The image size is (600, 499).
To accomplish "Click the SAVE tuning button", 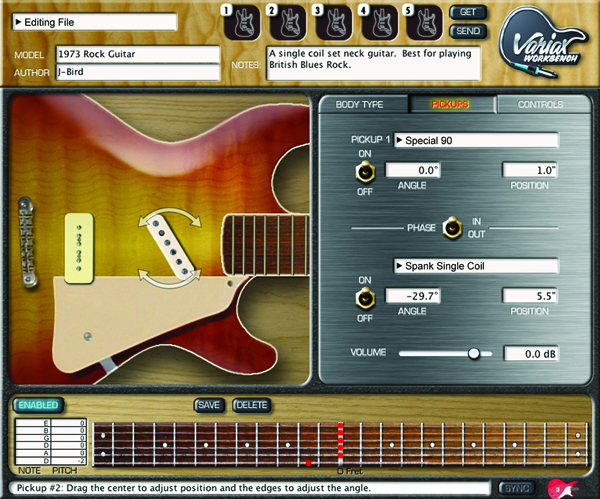I will (209, 405).
